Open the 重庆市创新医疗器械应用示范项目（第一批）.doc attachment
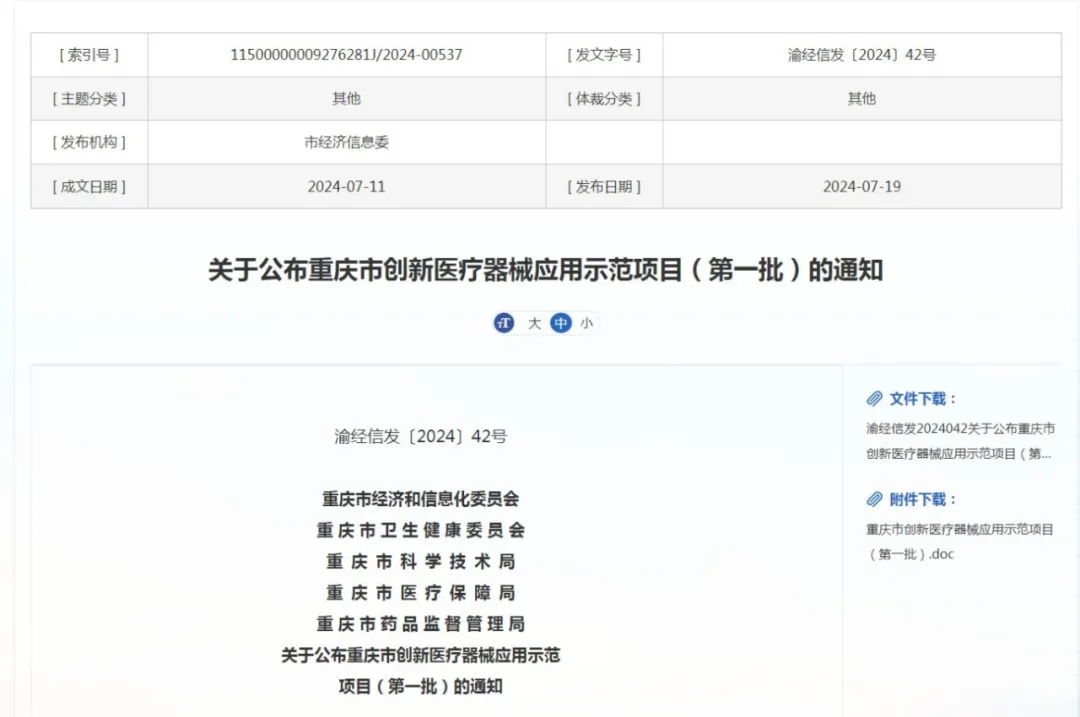The image size is (1080, 717). coord(959,541)
